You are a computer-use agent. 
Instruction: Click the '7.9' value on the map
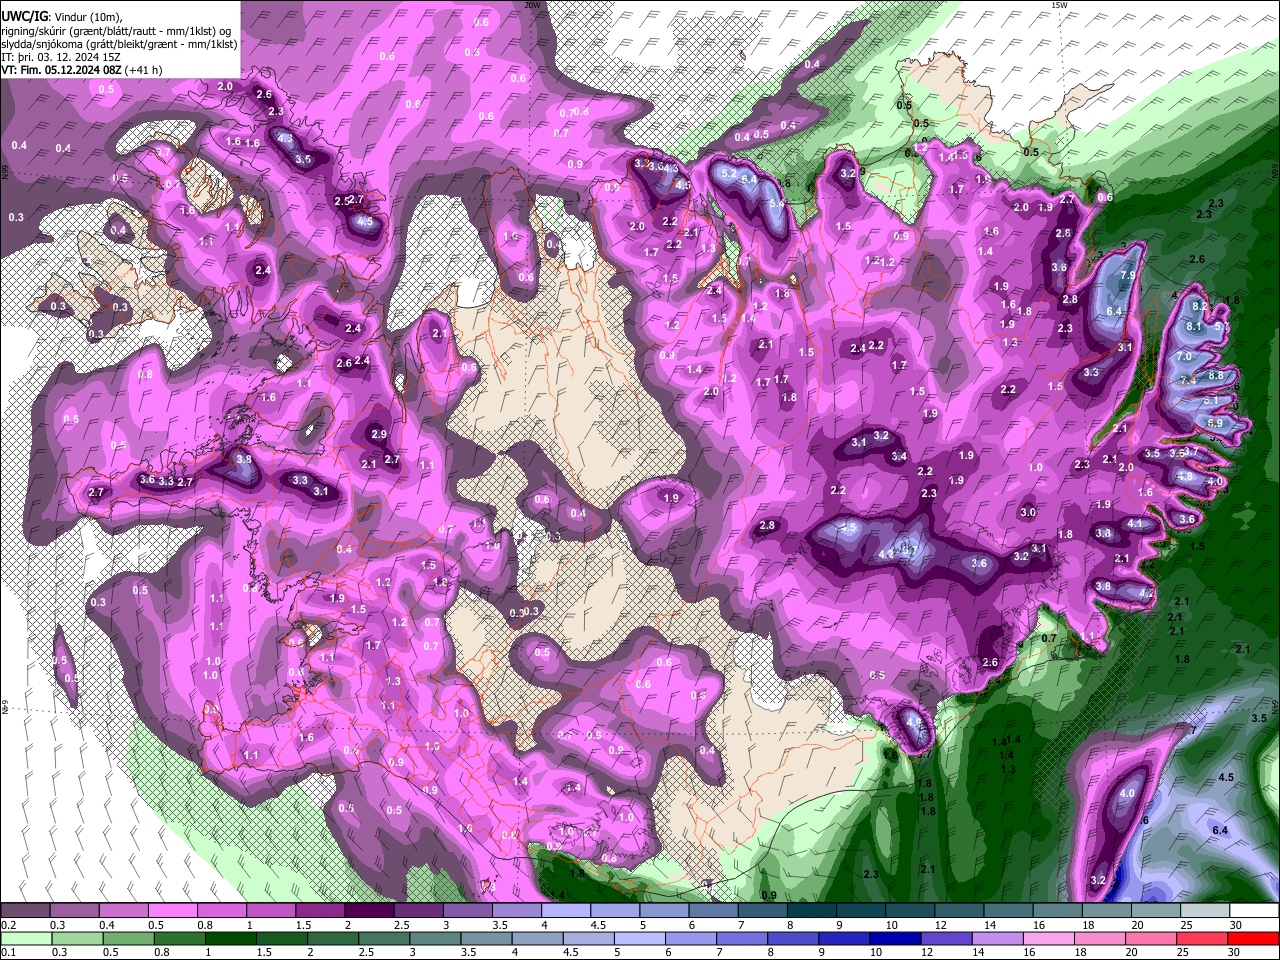click(x=1128, y=276)
